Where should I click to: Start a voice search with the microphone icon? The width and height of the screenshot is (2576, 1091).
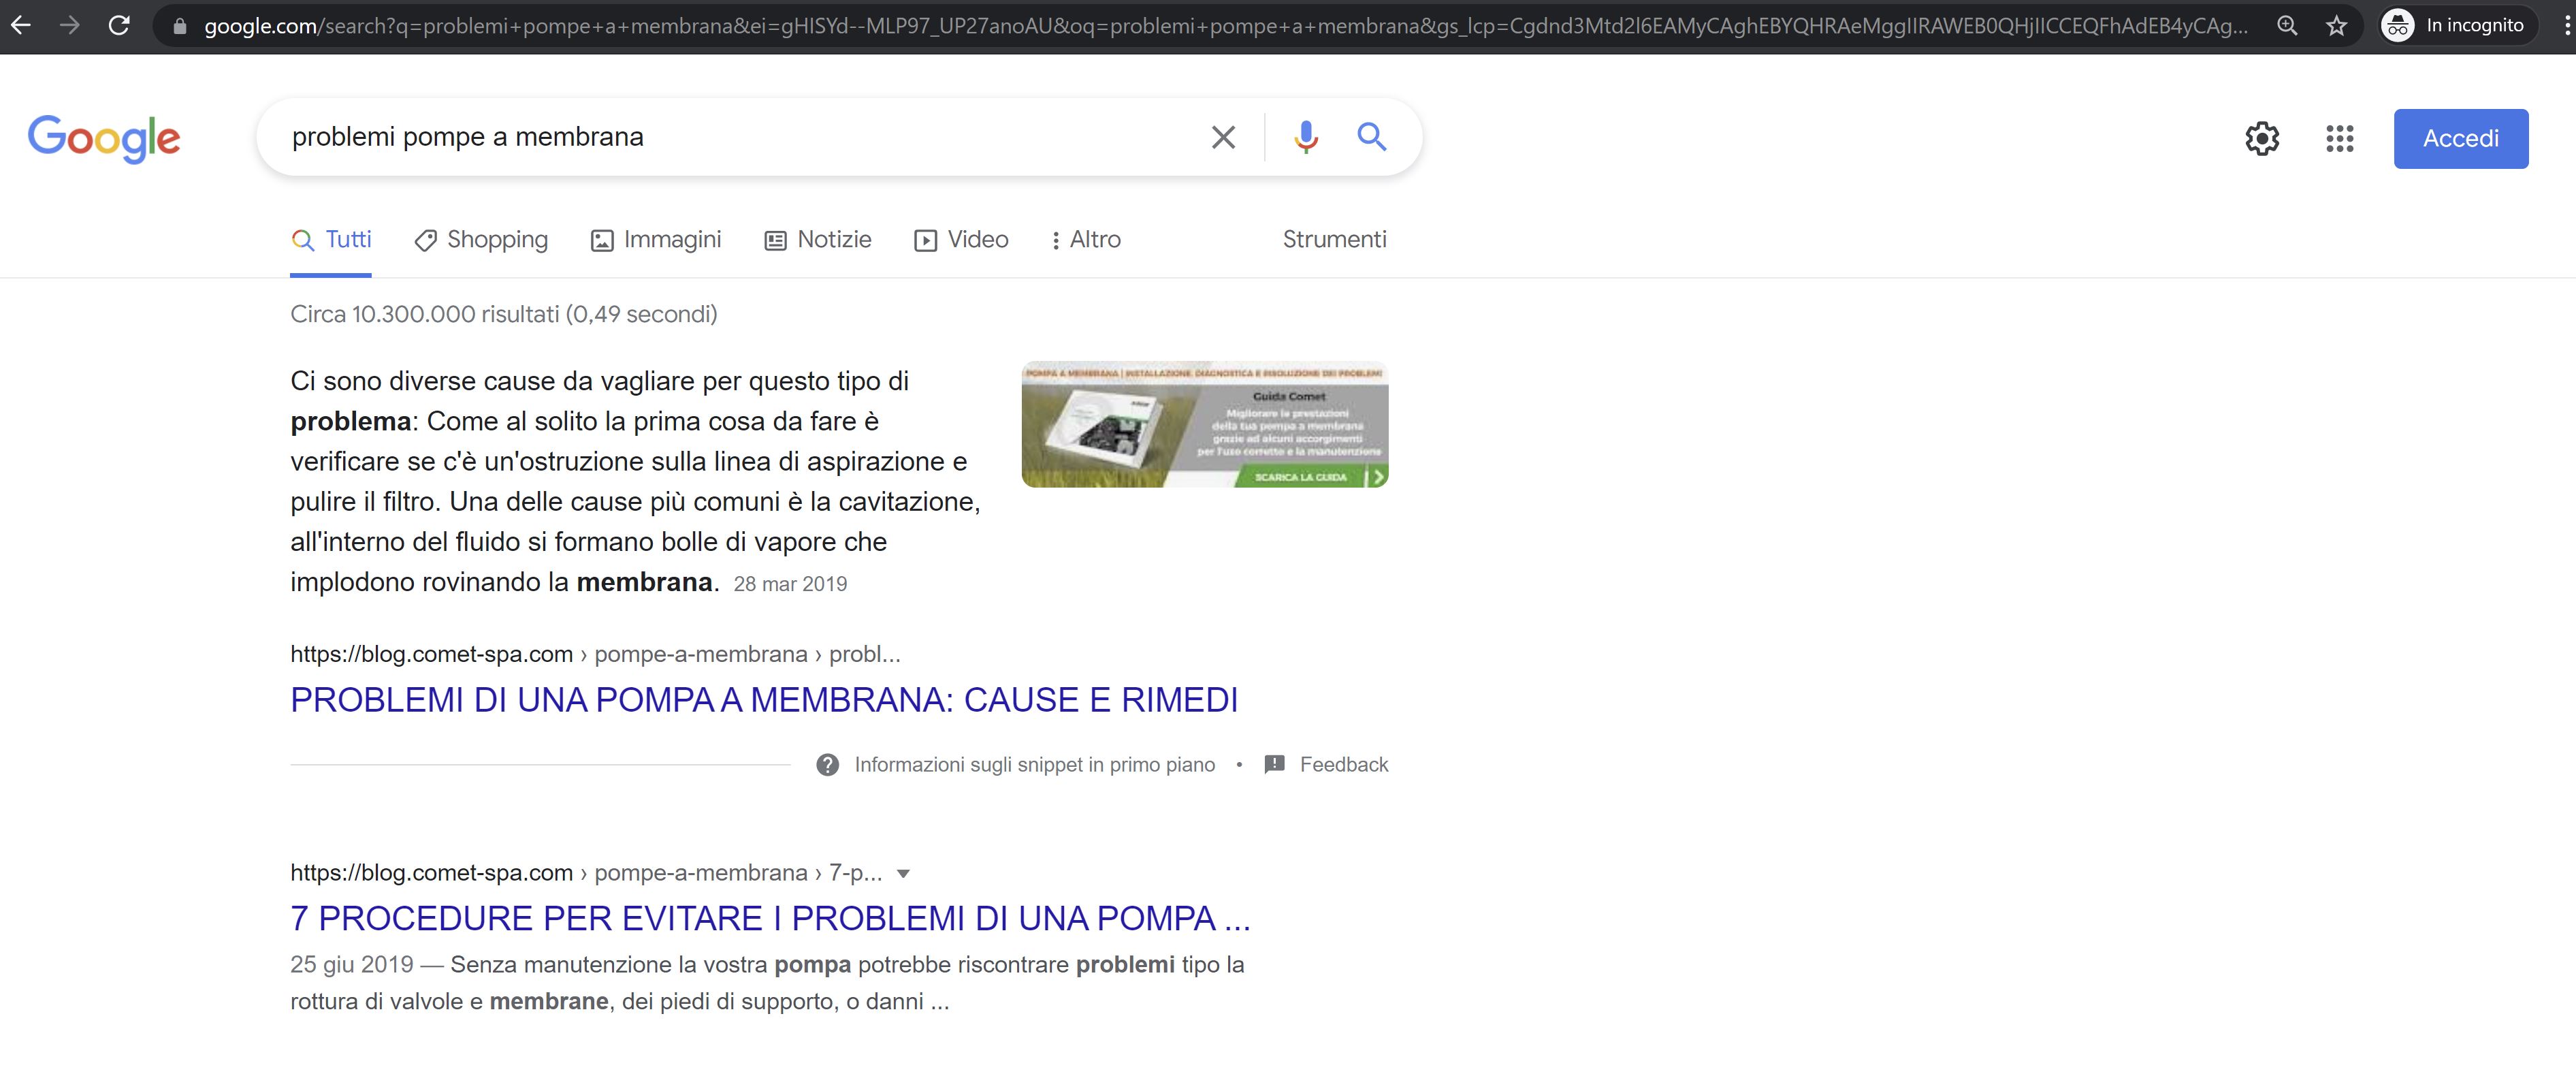click(x=1305, y=137)
